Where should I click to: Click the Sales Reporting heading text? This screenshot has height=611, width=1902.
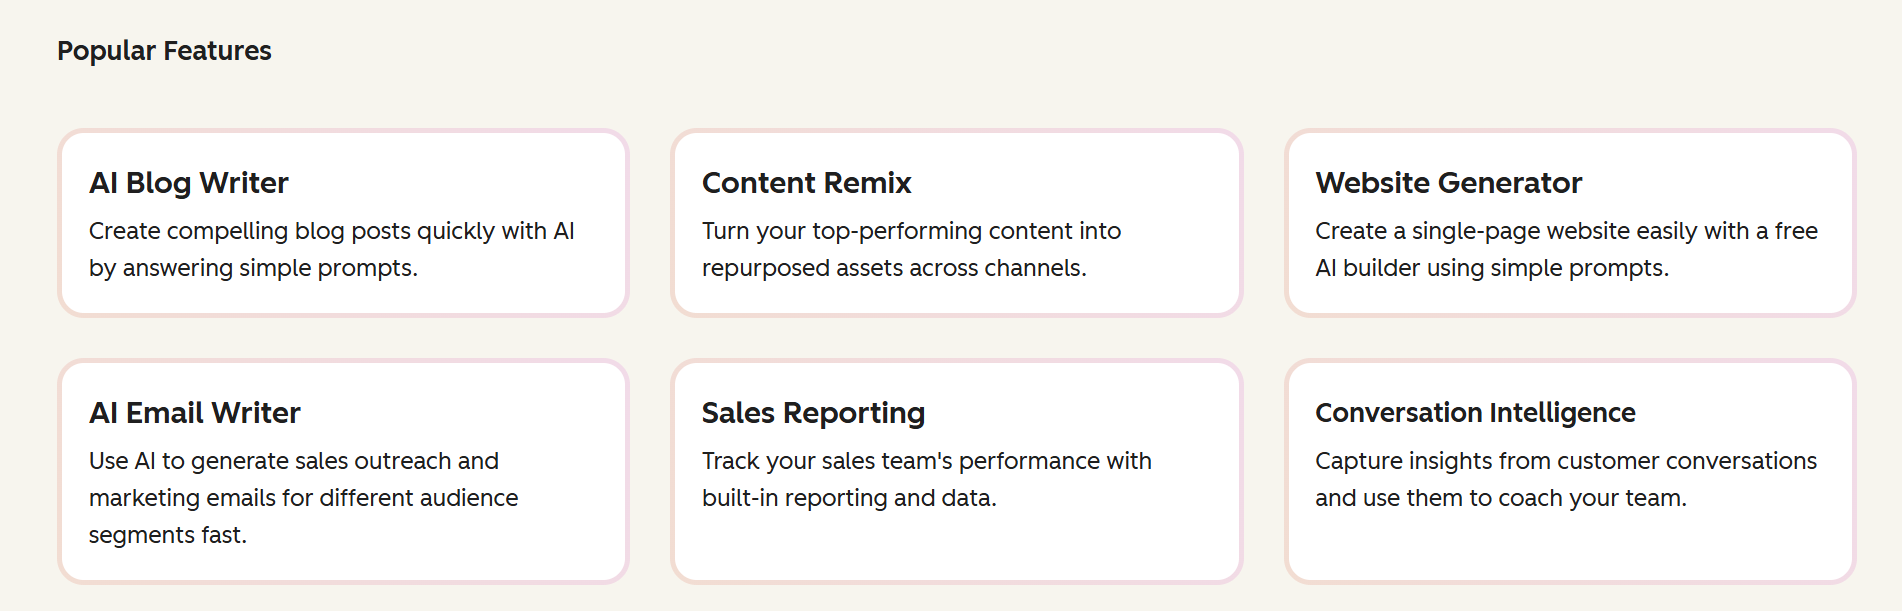pyautogui.click(x=813, y=413)
